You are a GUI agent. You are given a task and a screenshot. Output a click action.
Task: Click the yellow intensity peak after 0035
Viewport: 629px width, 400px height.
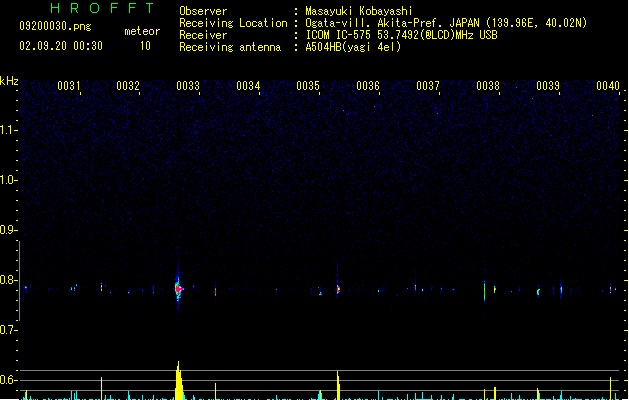[x=338, y=385]
